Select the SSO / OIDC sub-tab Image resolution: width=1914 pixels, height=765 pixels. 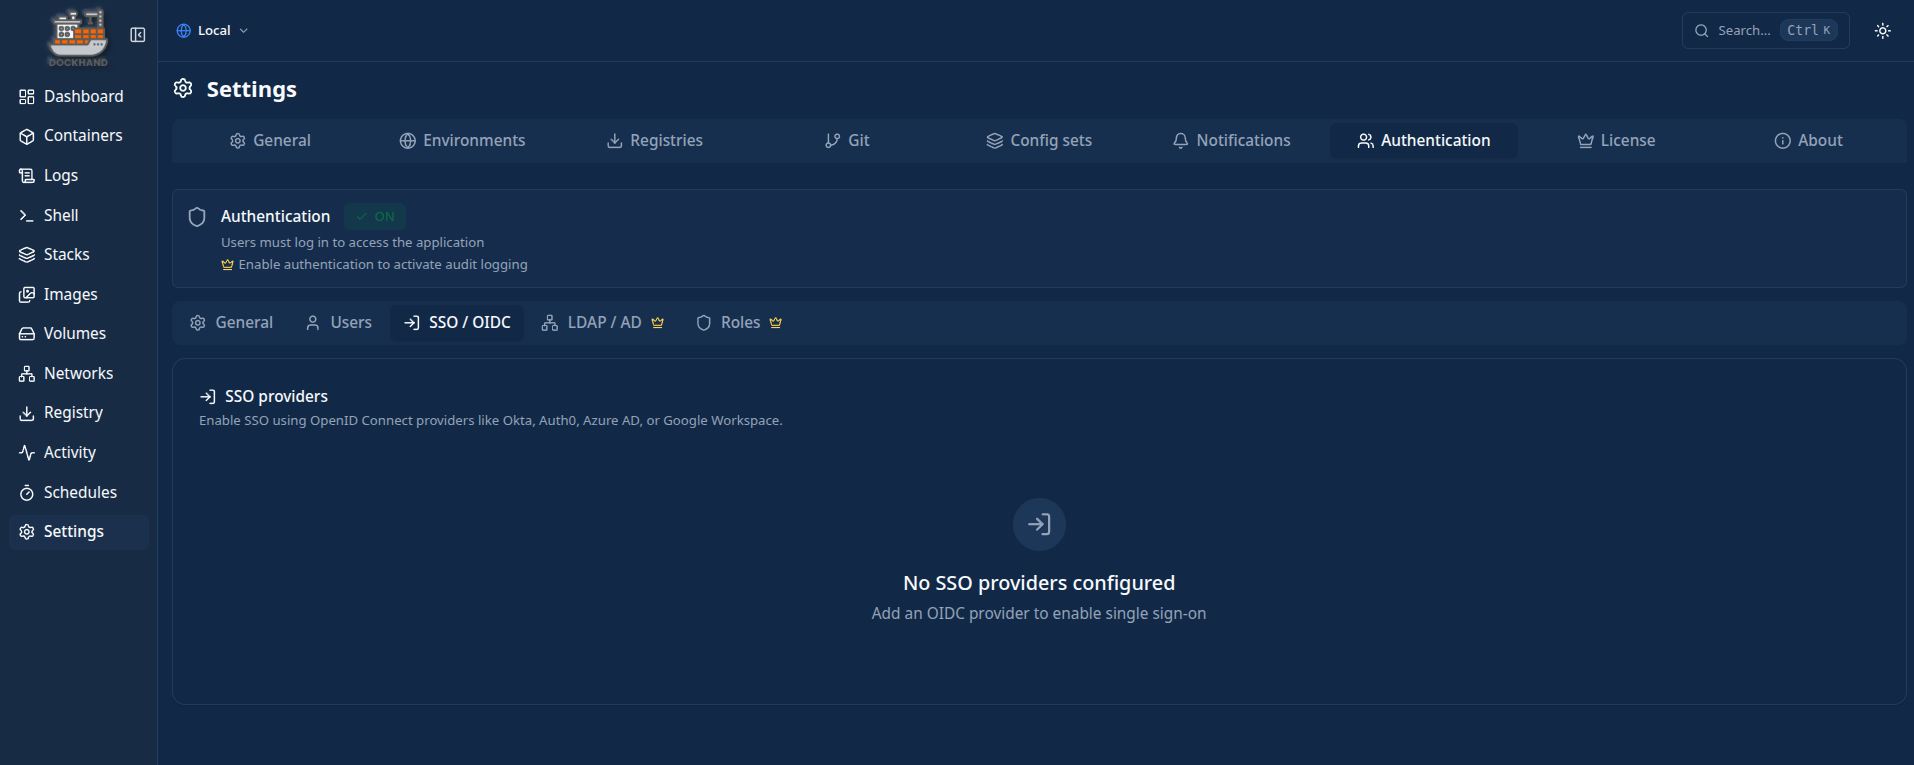click(x=457, y=323)
